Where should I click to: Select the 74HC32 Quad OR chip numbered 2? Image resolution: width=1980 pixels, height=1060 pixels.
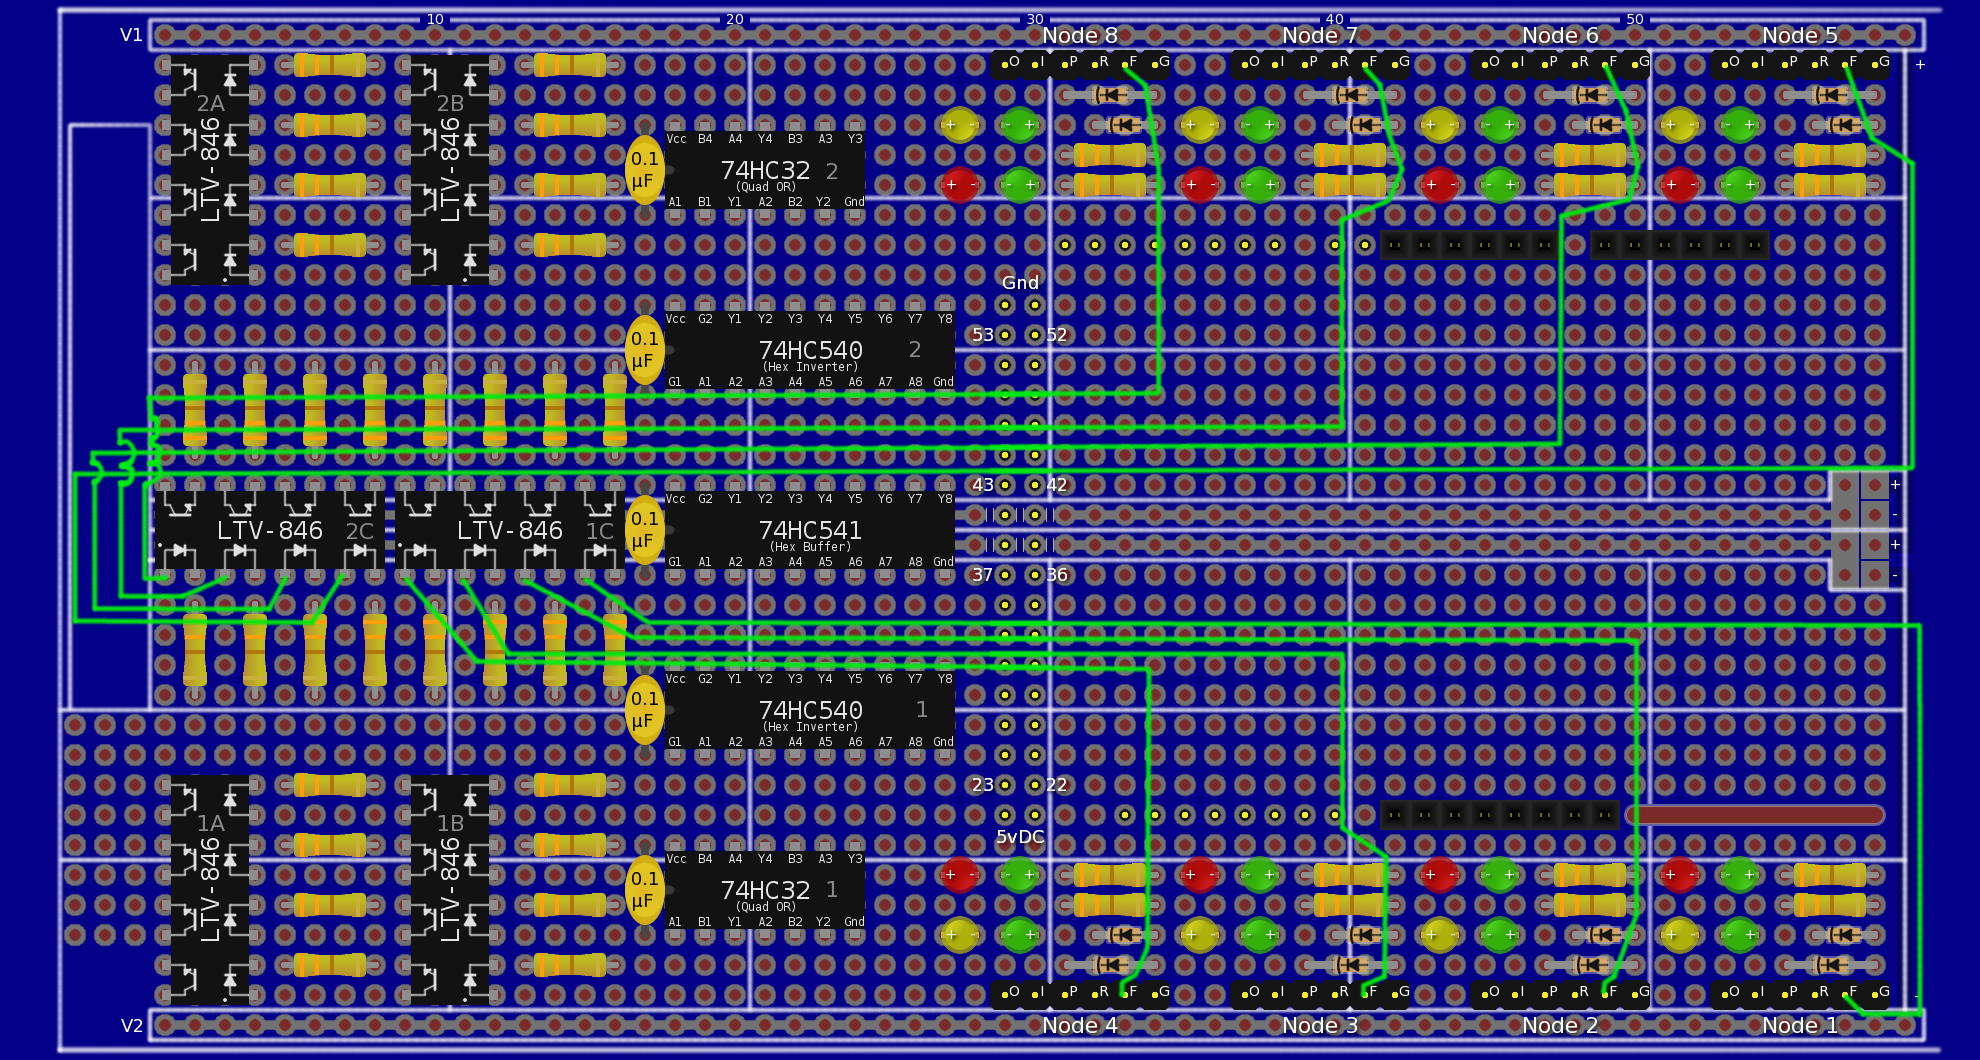tap(765, 171)
